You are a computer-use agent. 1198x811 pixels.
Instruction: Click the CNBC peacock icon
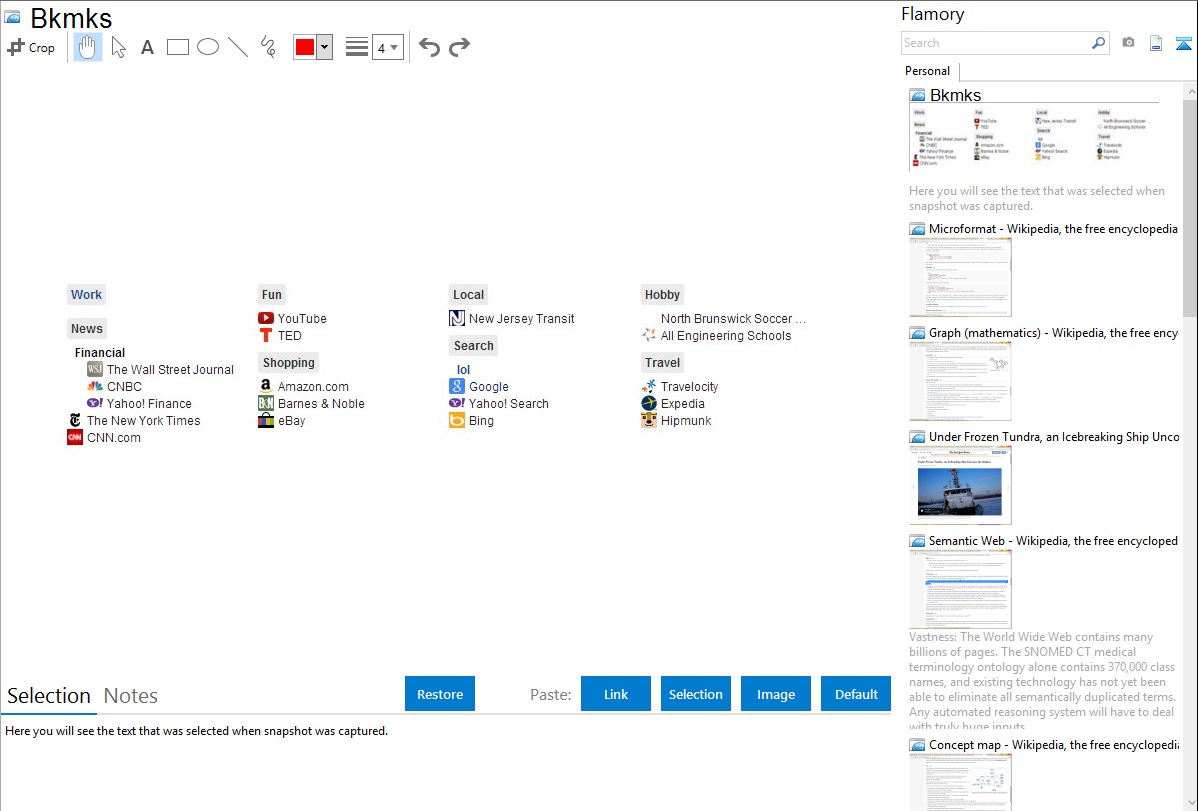click(95, 386)
